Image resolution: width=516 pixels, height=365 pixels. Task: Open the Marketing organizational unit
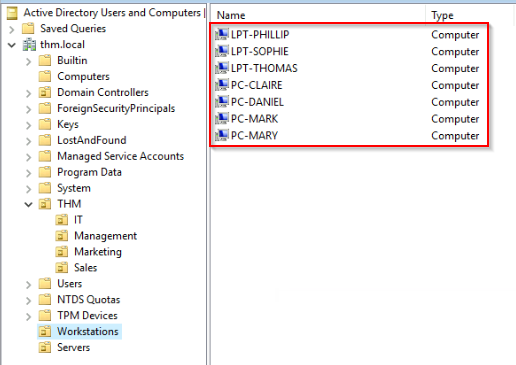point(98,252)
